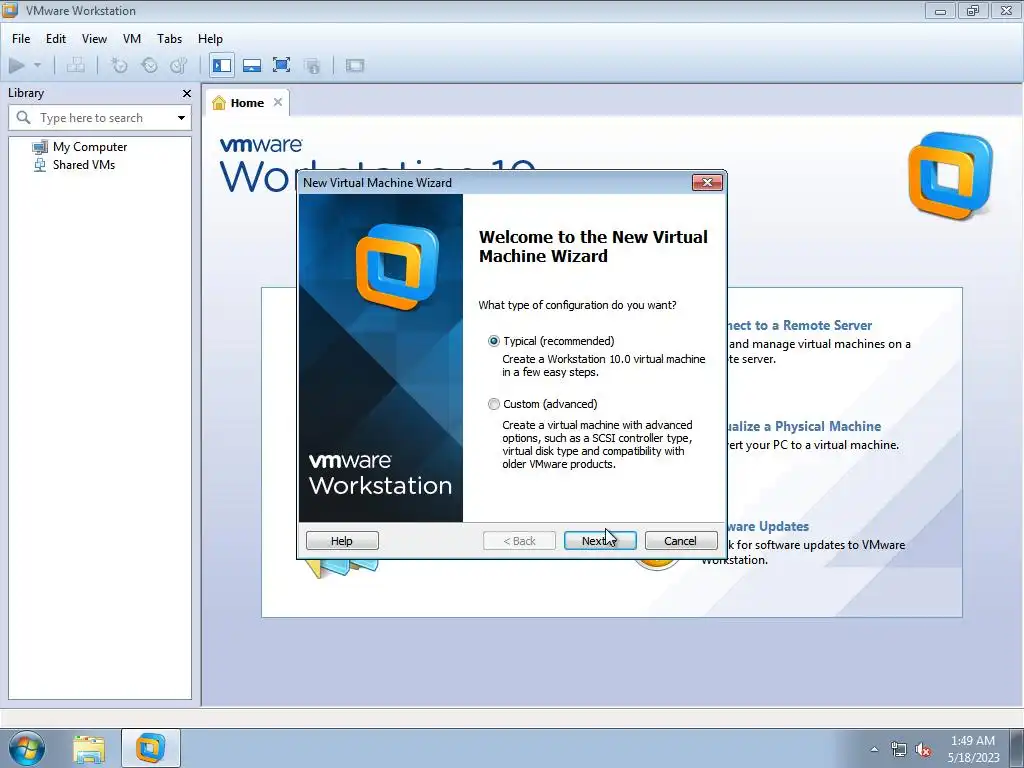
Task: Click the Power On play toolbar icon
Action: [x=17, y=65]
